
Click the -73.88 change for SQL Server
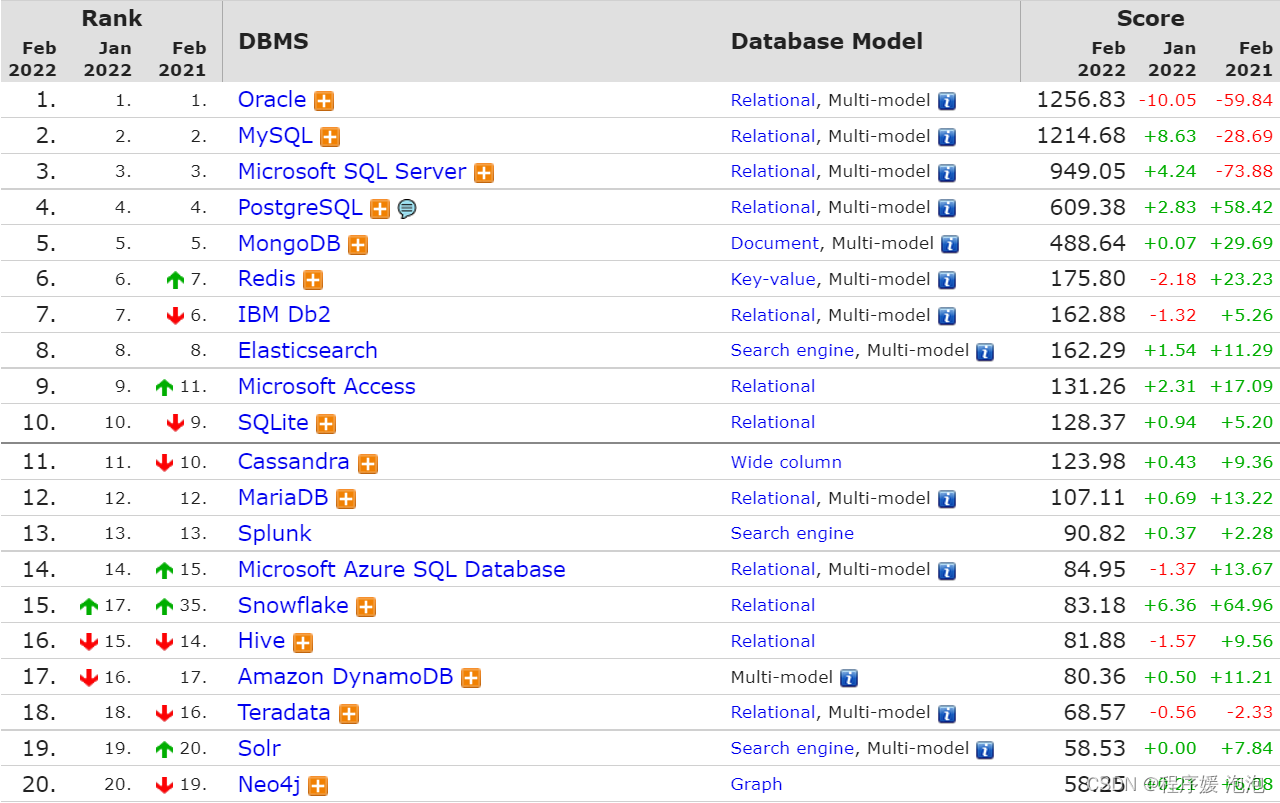tap(1244, 172)
